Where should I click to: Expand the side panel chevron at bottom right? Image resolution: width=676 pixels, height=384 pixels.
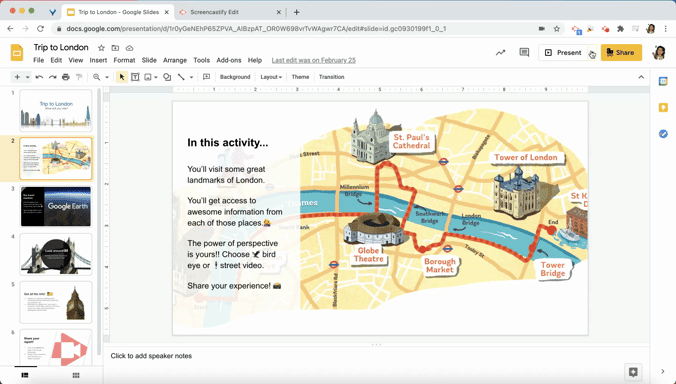(663, 371)
